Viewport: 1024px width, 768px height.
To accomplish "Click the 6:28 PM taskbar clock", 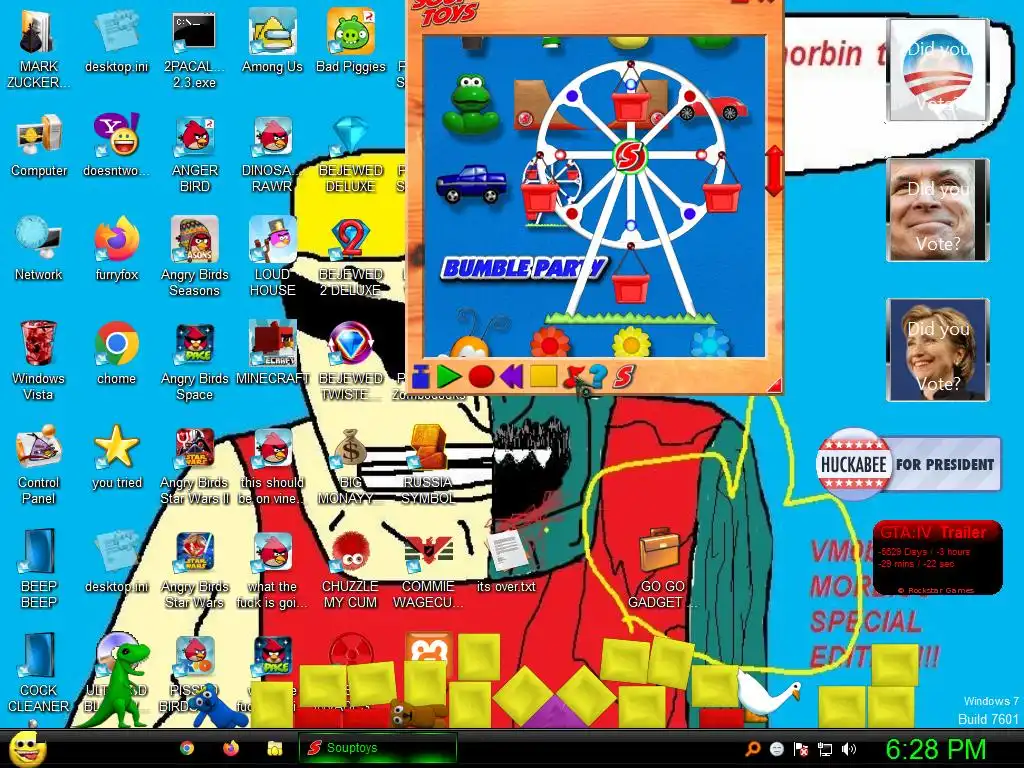I will coord(935,749).
